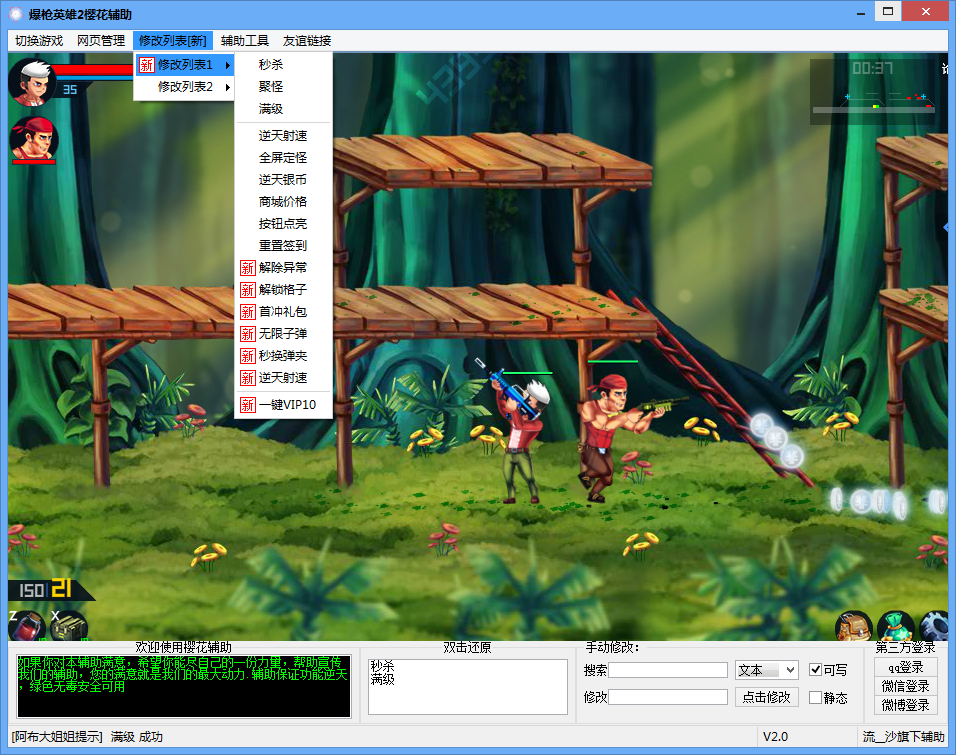The height and width of the screenshot is (755, 956).
Task: Click the 微信登录 button
Action: (905, 686)
